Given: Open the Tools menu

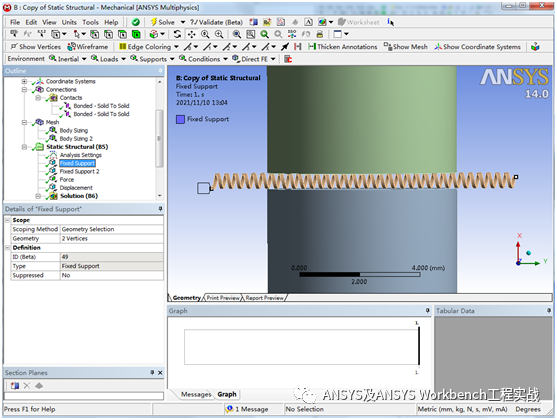Looking at the screenshot, I should (x=91, y=22).
